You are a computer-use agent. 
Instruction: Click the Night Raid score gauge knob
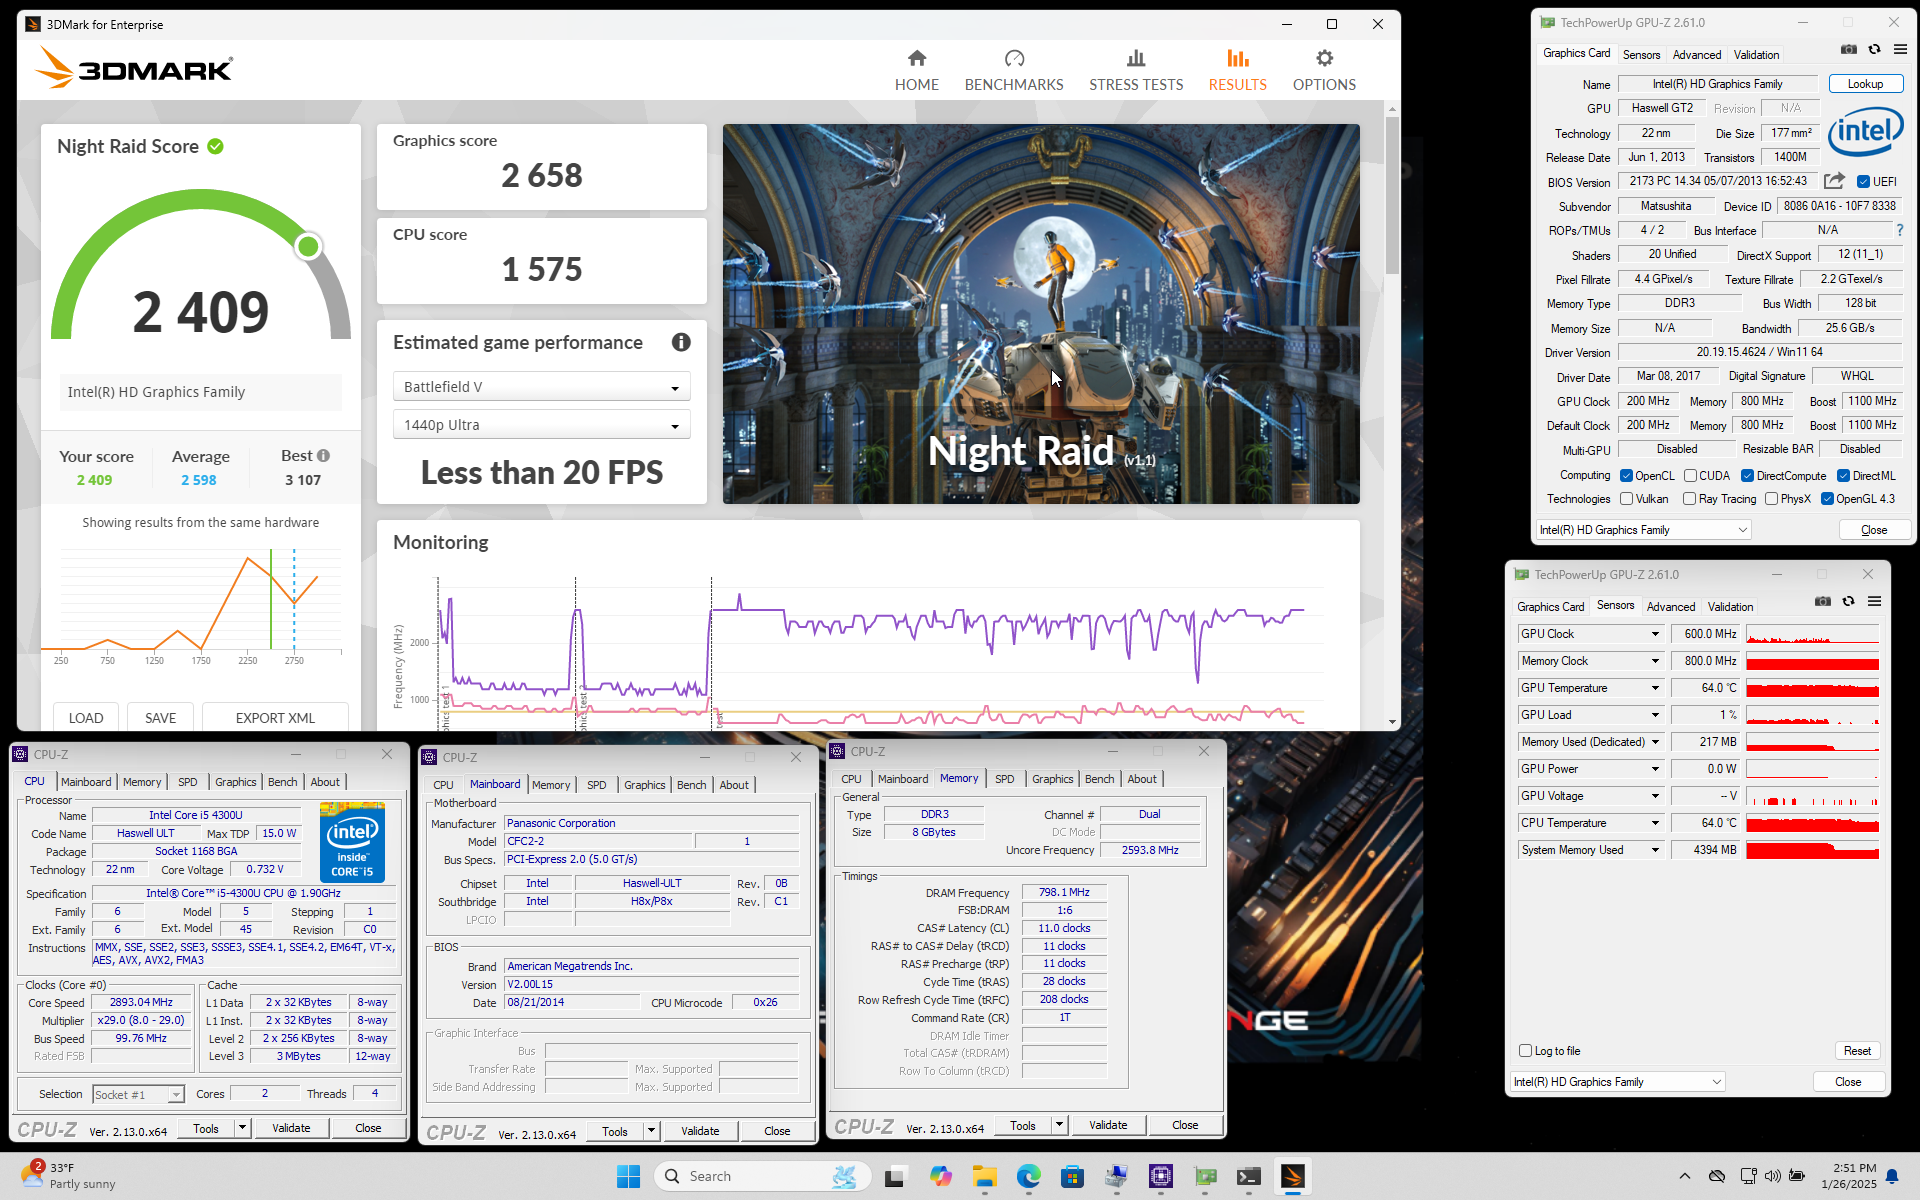click(309, 246)
